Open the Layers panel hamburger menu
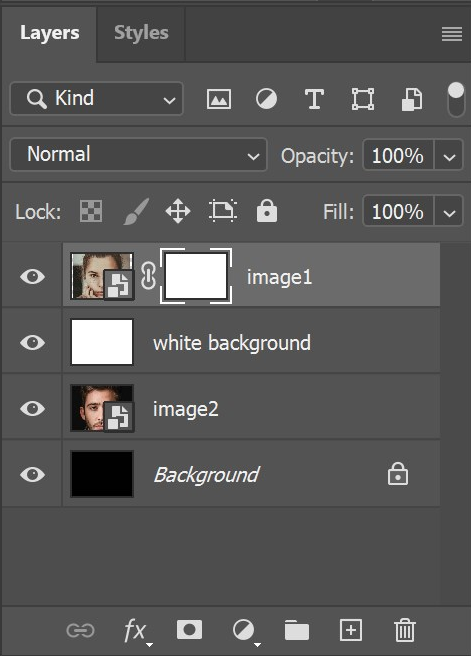The height and width of the screenshot is (656, 471). click(x=452, y=33)
